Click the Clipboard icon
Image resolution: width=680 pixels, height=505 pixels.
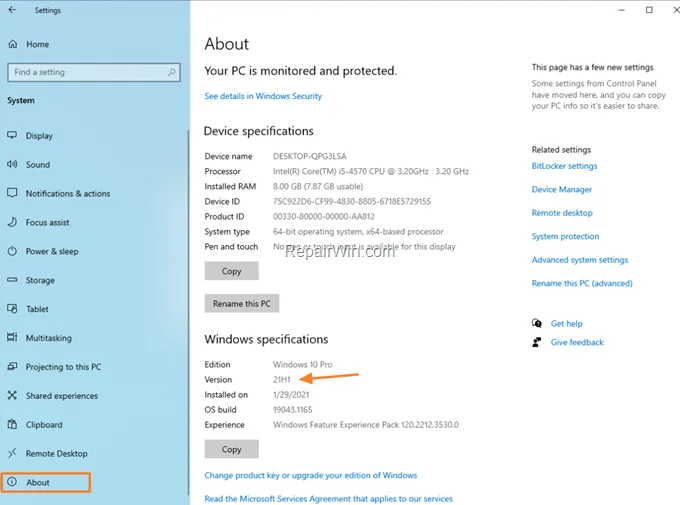[12, 424]
